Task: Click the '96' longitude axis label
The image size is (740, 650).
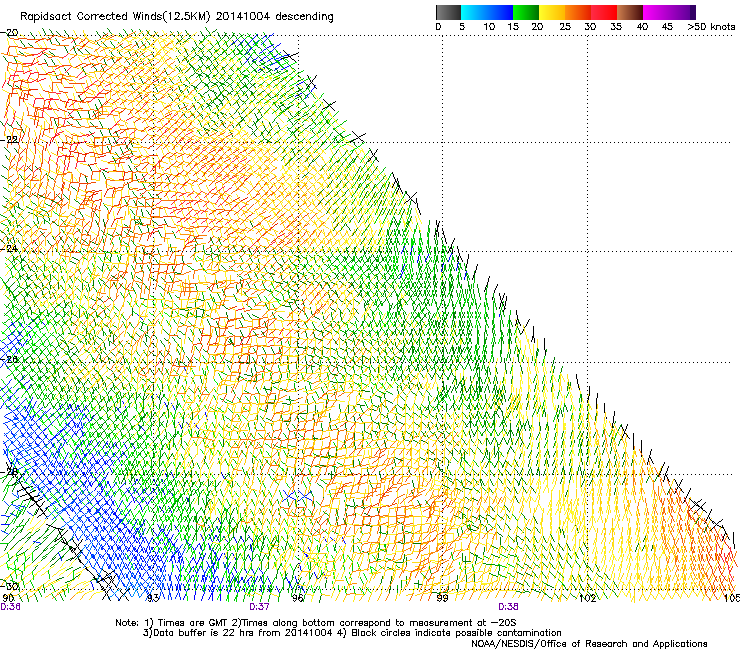Action: 297,598
